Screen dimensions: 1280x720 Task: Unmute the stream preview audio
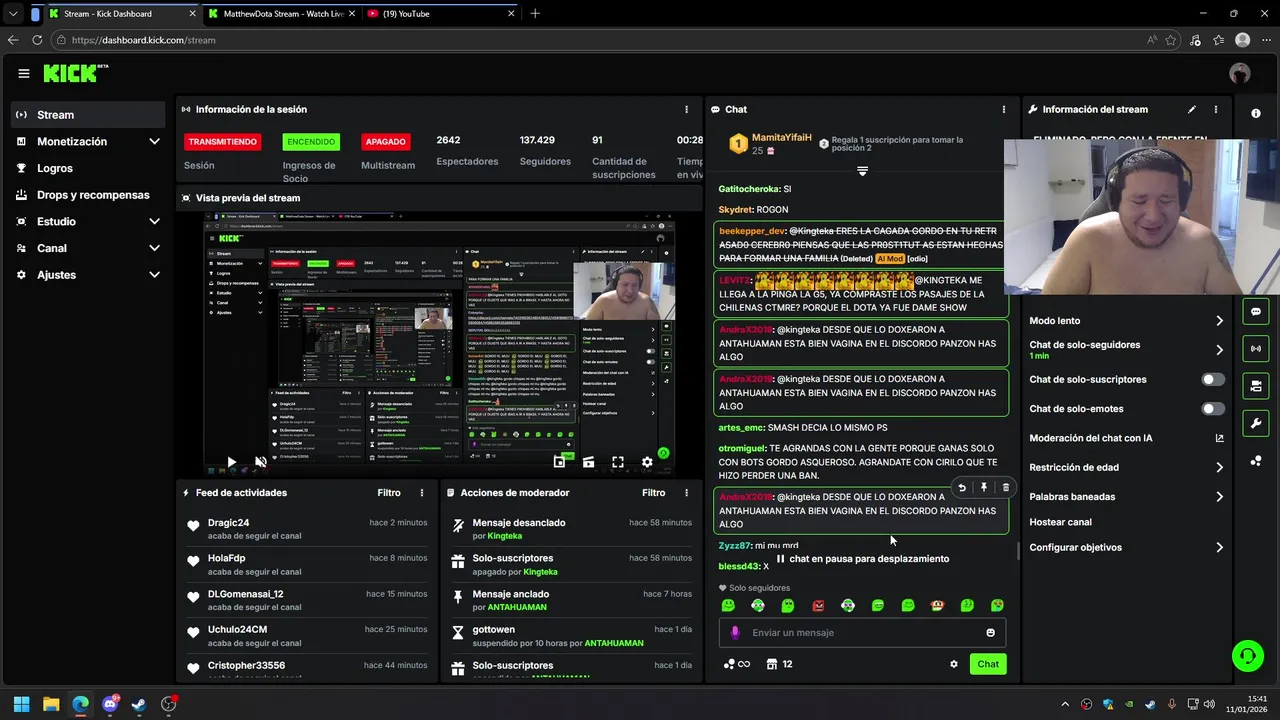tap(261, 462)
